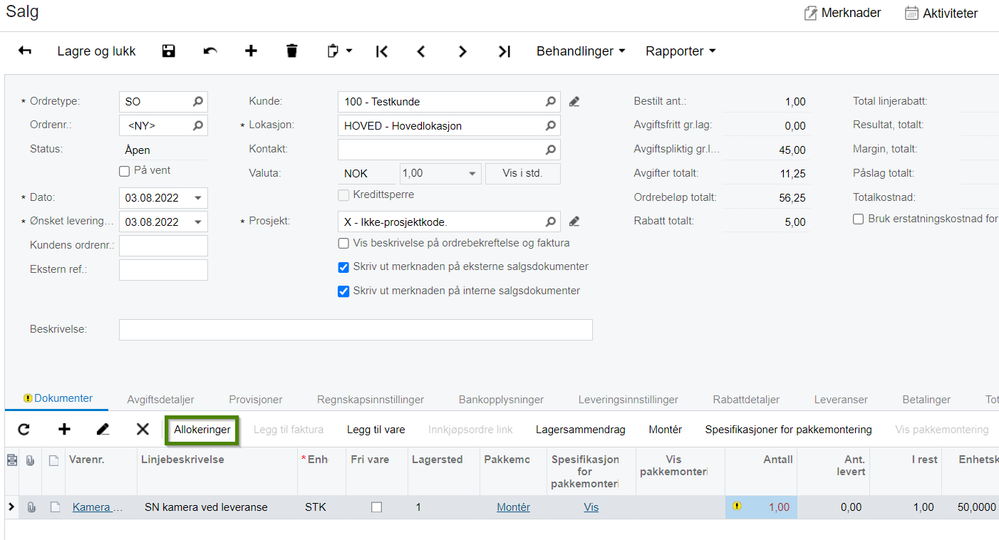Open Lagersammendrag
This screenshot has height=540, width=999.
pos(580,430)
